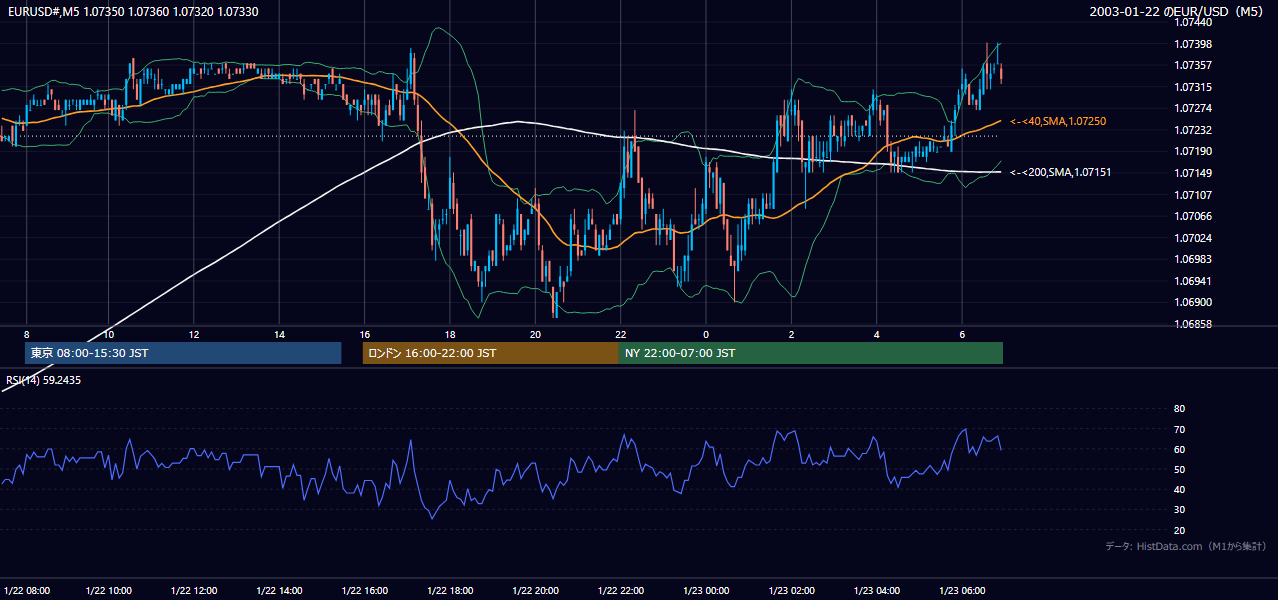Click price axis label 1.07149
Image resolution: width=1278 pixels, height=600 pixels.
coord(1191,173)
